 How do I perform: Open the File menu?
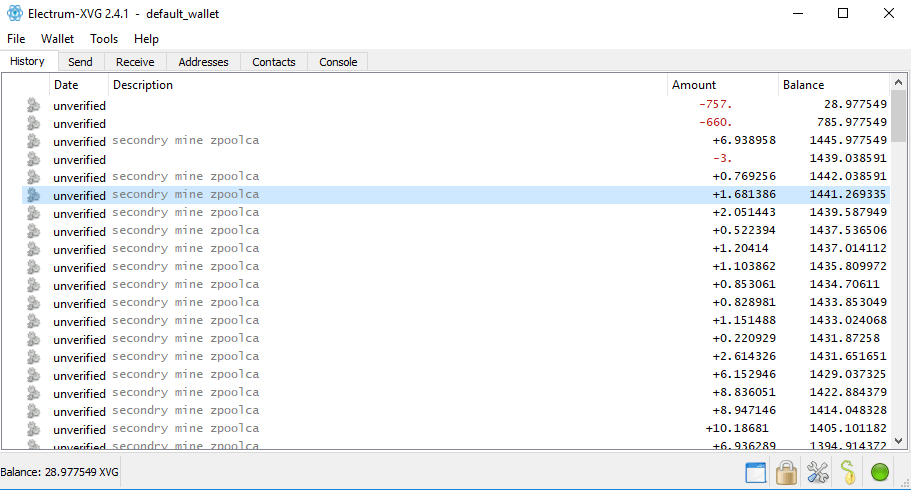[x=16, y=39]
